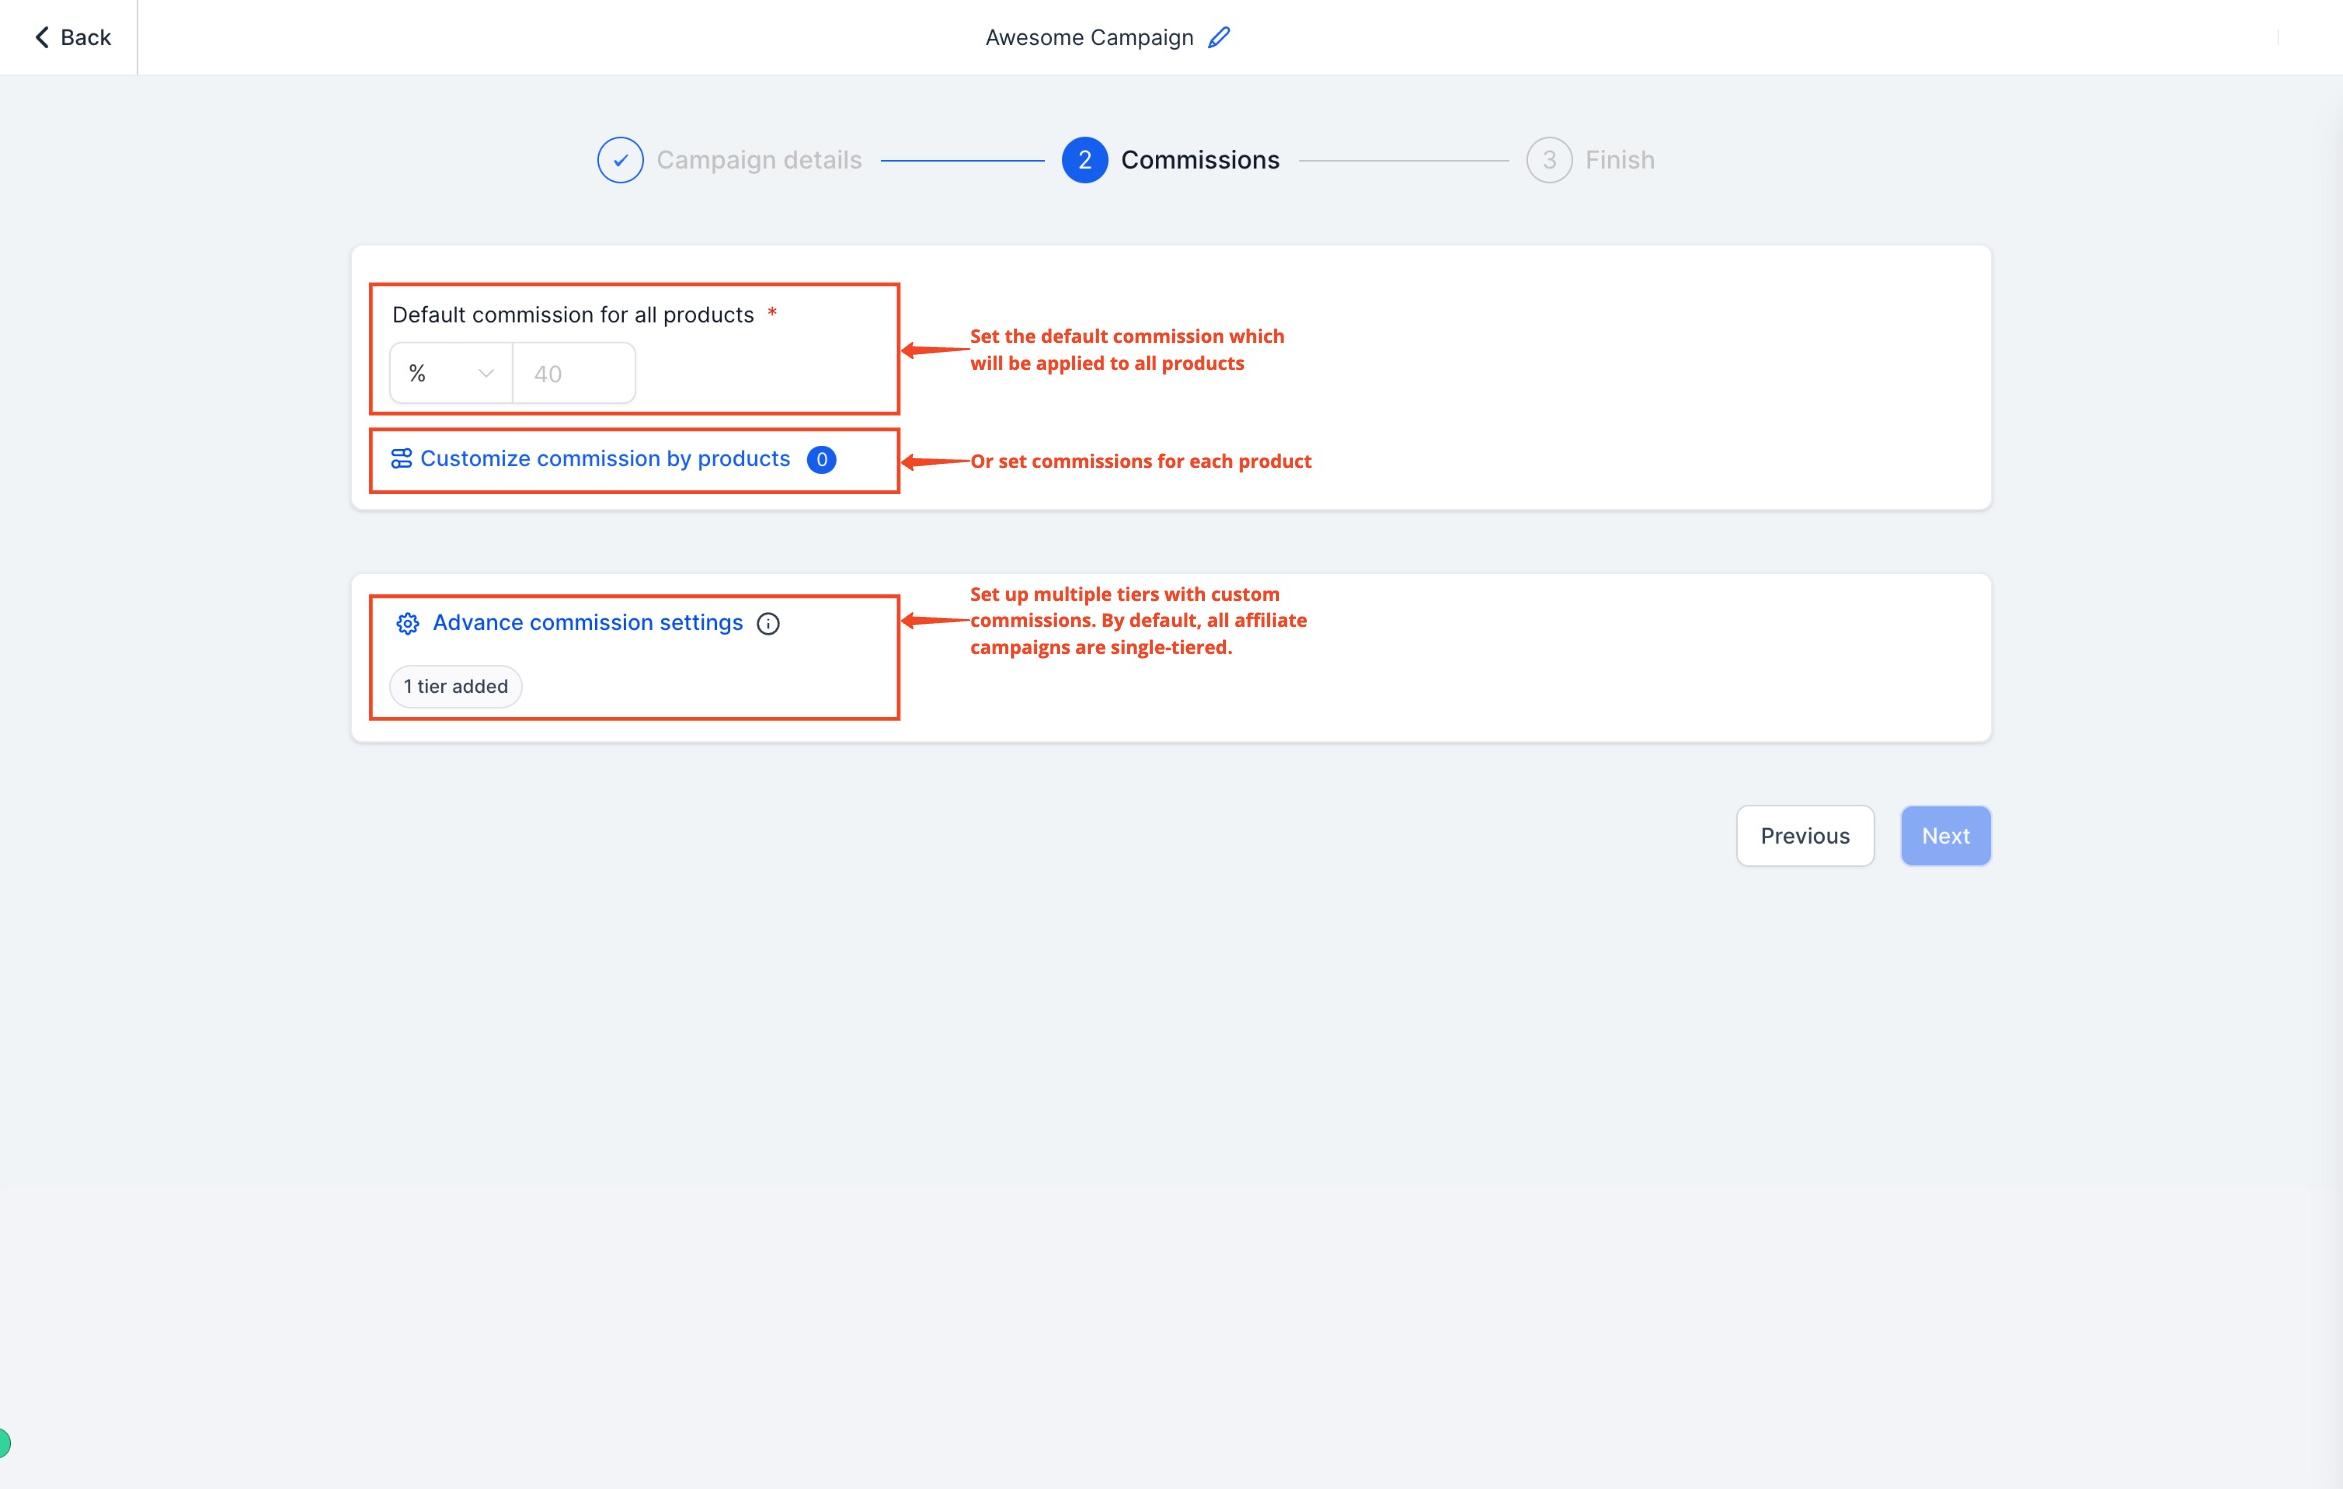Click the dropdown chevron in commission type
The height and width of the screenshot is (1489, 2343).
pyautogui.click(x=486, y=373)
